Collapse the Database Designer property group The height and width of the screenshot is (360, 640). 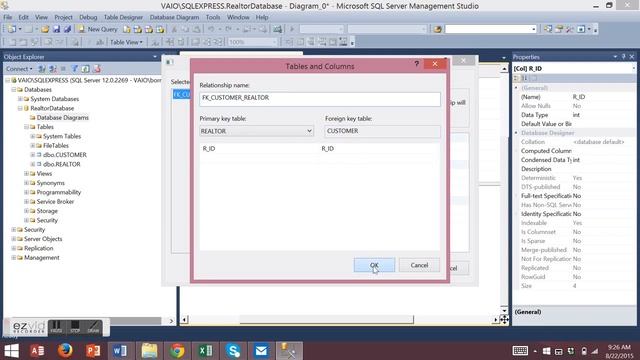[516, 133]
